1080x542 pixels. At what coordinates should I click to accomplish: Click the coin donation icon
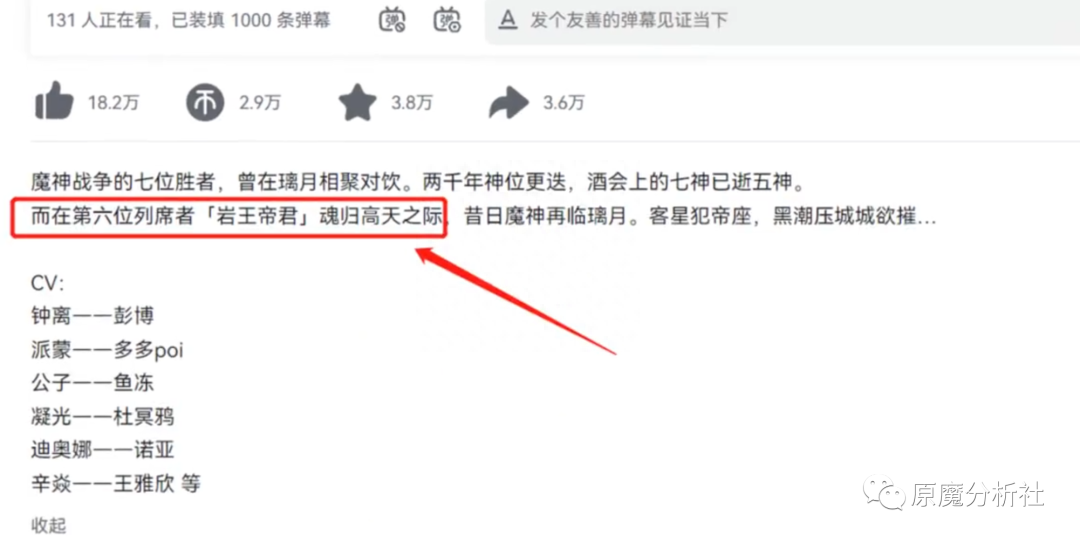205,103
